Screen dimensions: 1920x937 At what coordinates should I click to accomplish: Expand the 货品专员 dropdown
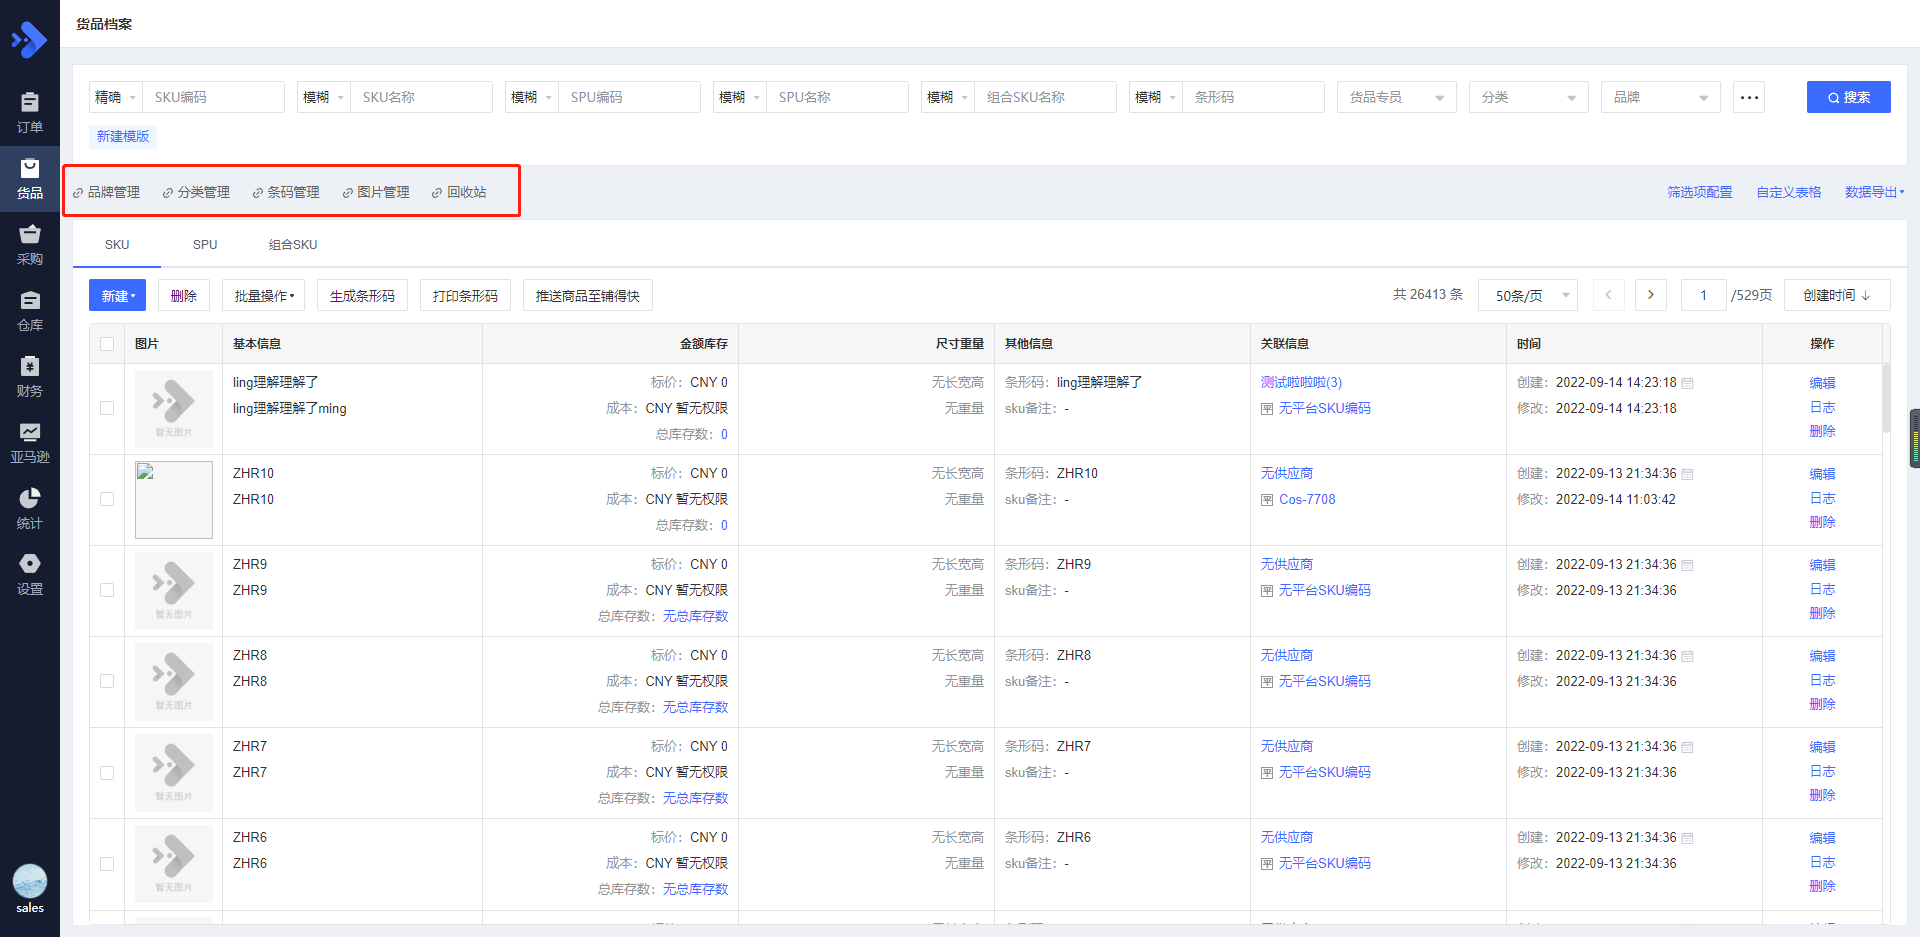pos(1397,97)
